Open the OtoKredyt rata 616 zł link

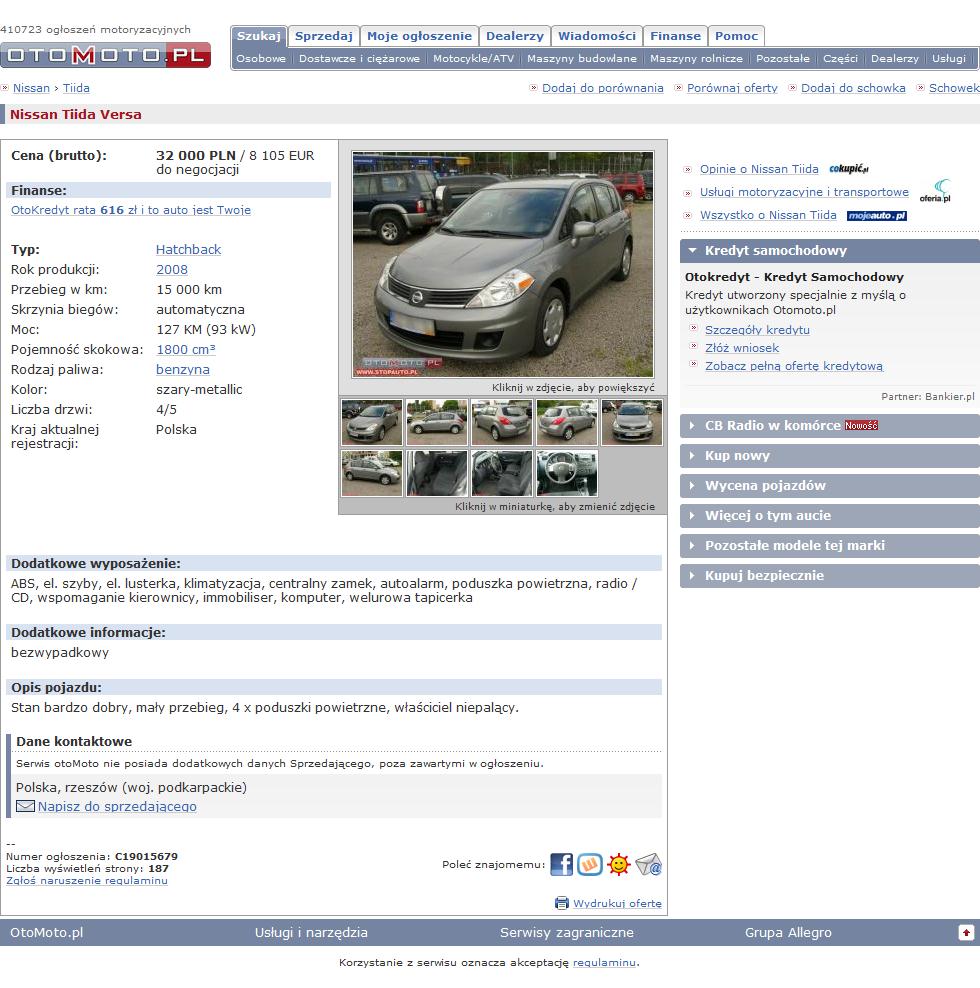pos(131,210)
